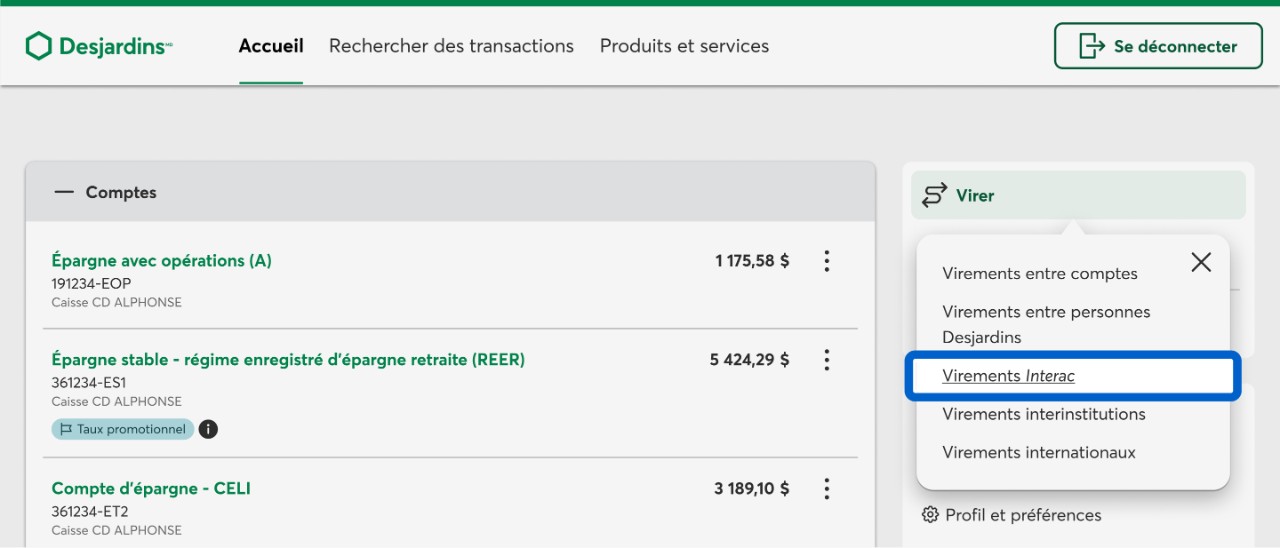Switch to Accueil tab
This screenshot has width=1280, height=548.
(x=271, y=46)
